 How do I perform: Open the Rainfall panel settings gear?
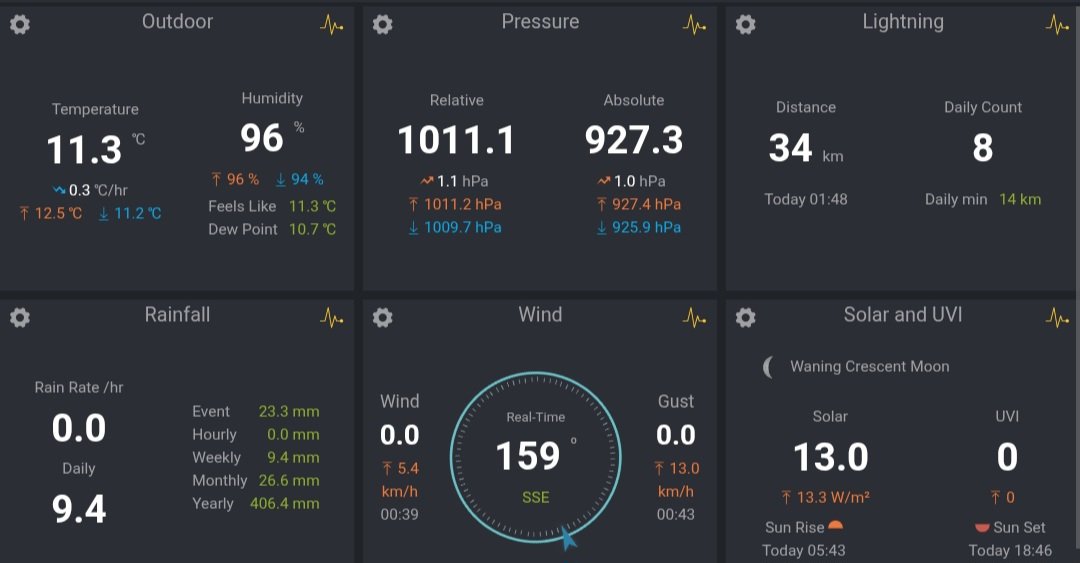click(20, 318)
